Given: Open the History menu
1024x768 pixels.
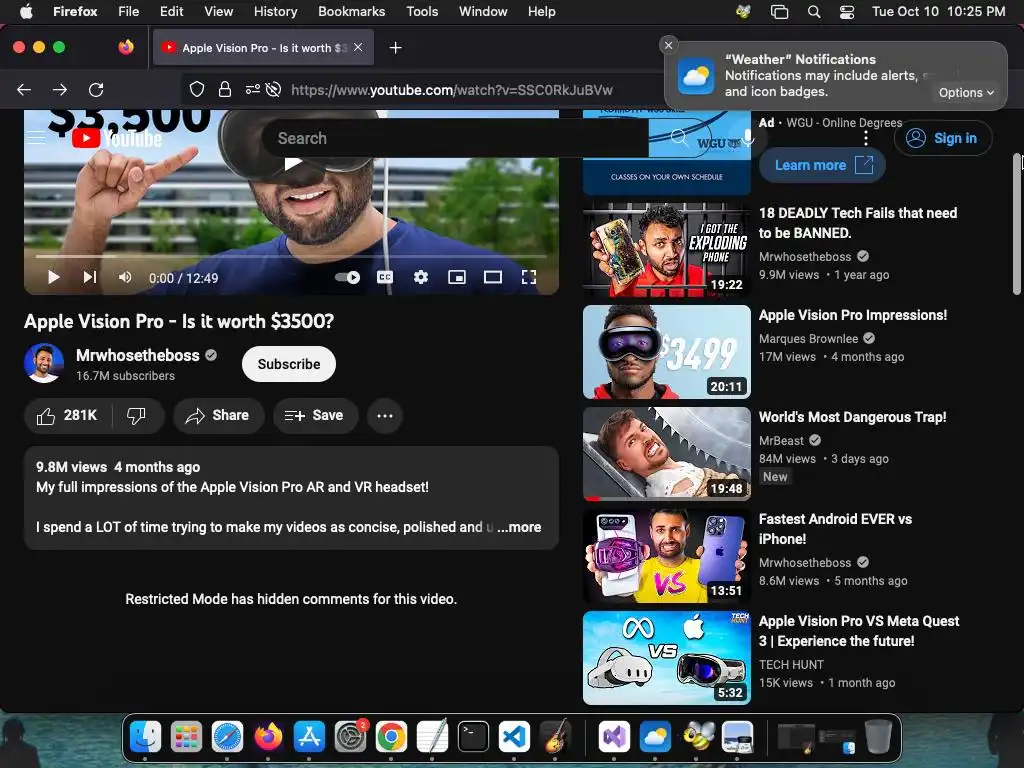Looking at the screenshot, I should coord(275,11).
